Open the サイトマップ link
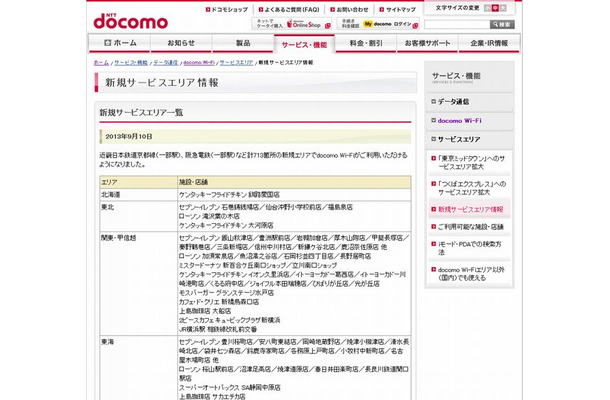 (x=398, y=9)
